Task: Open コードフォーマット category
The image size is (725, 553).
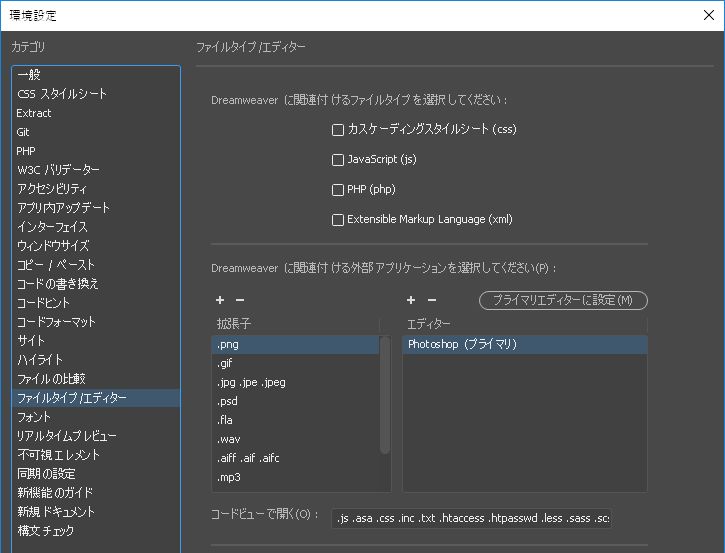Action: (96, 321)
